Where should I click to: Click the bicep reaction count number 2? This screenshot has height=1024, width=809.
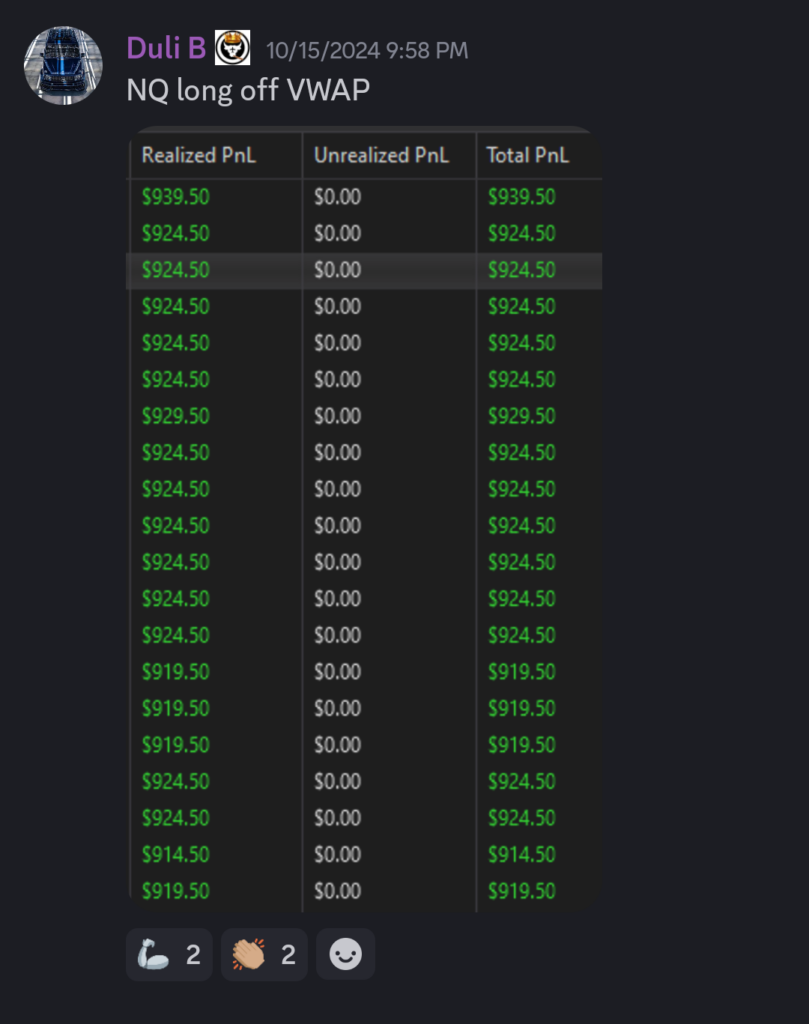(193, 955)
